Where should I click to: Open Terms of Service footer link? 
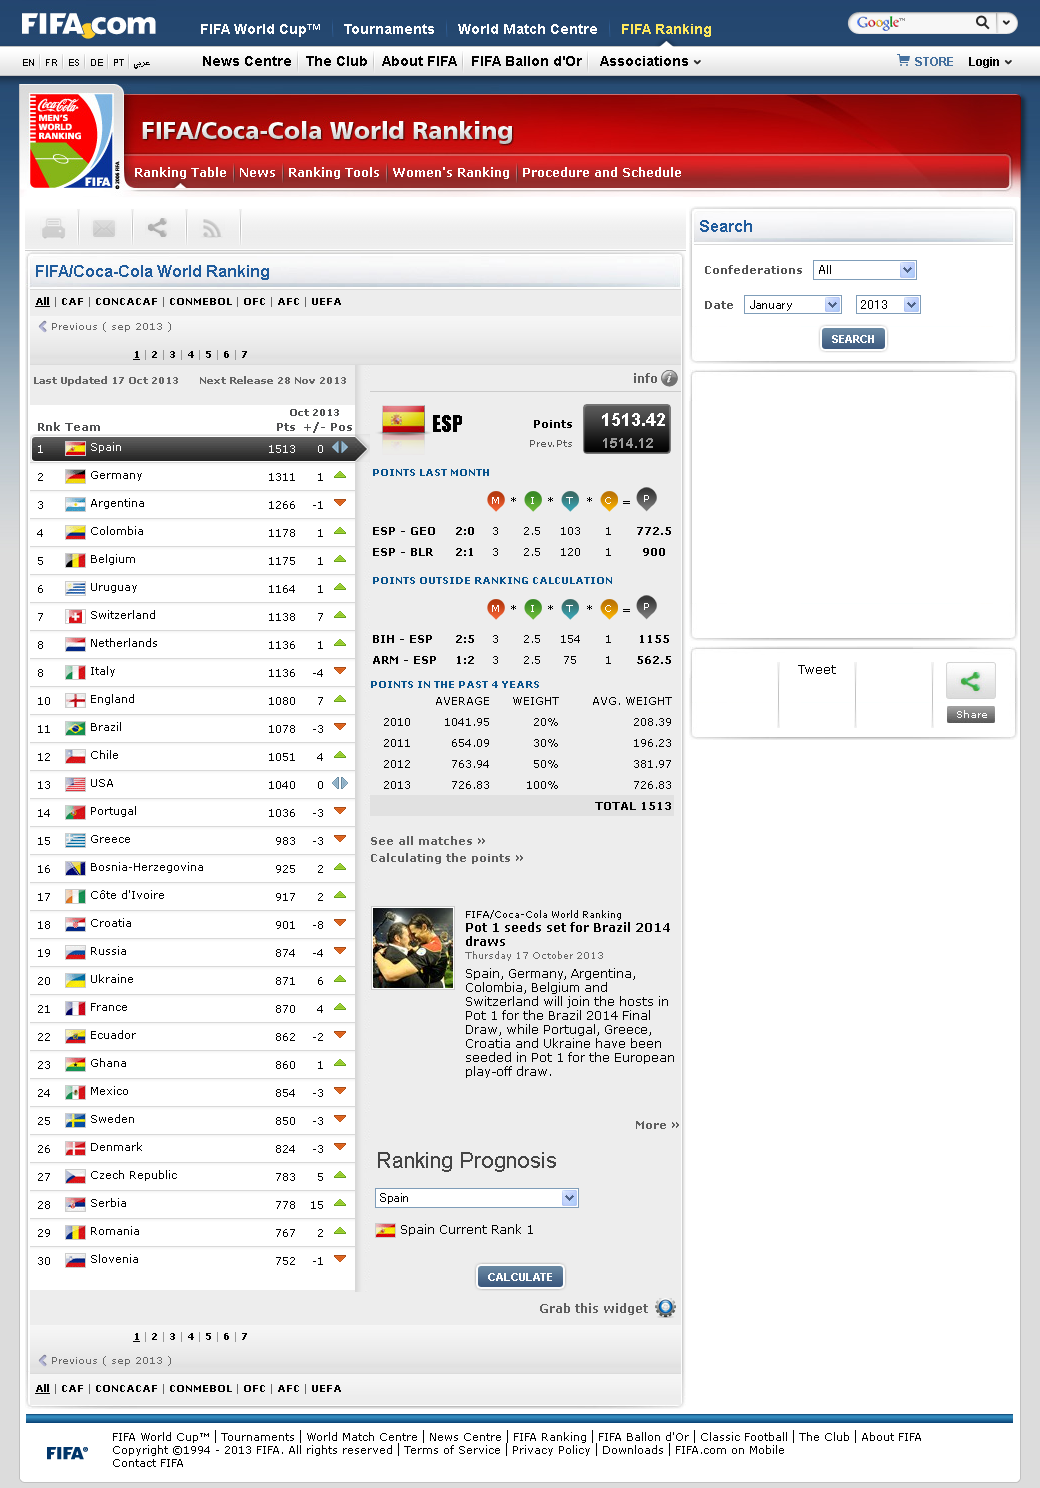tap(452, 1450)
